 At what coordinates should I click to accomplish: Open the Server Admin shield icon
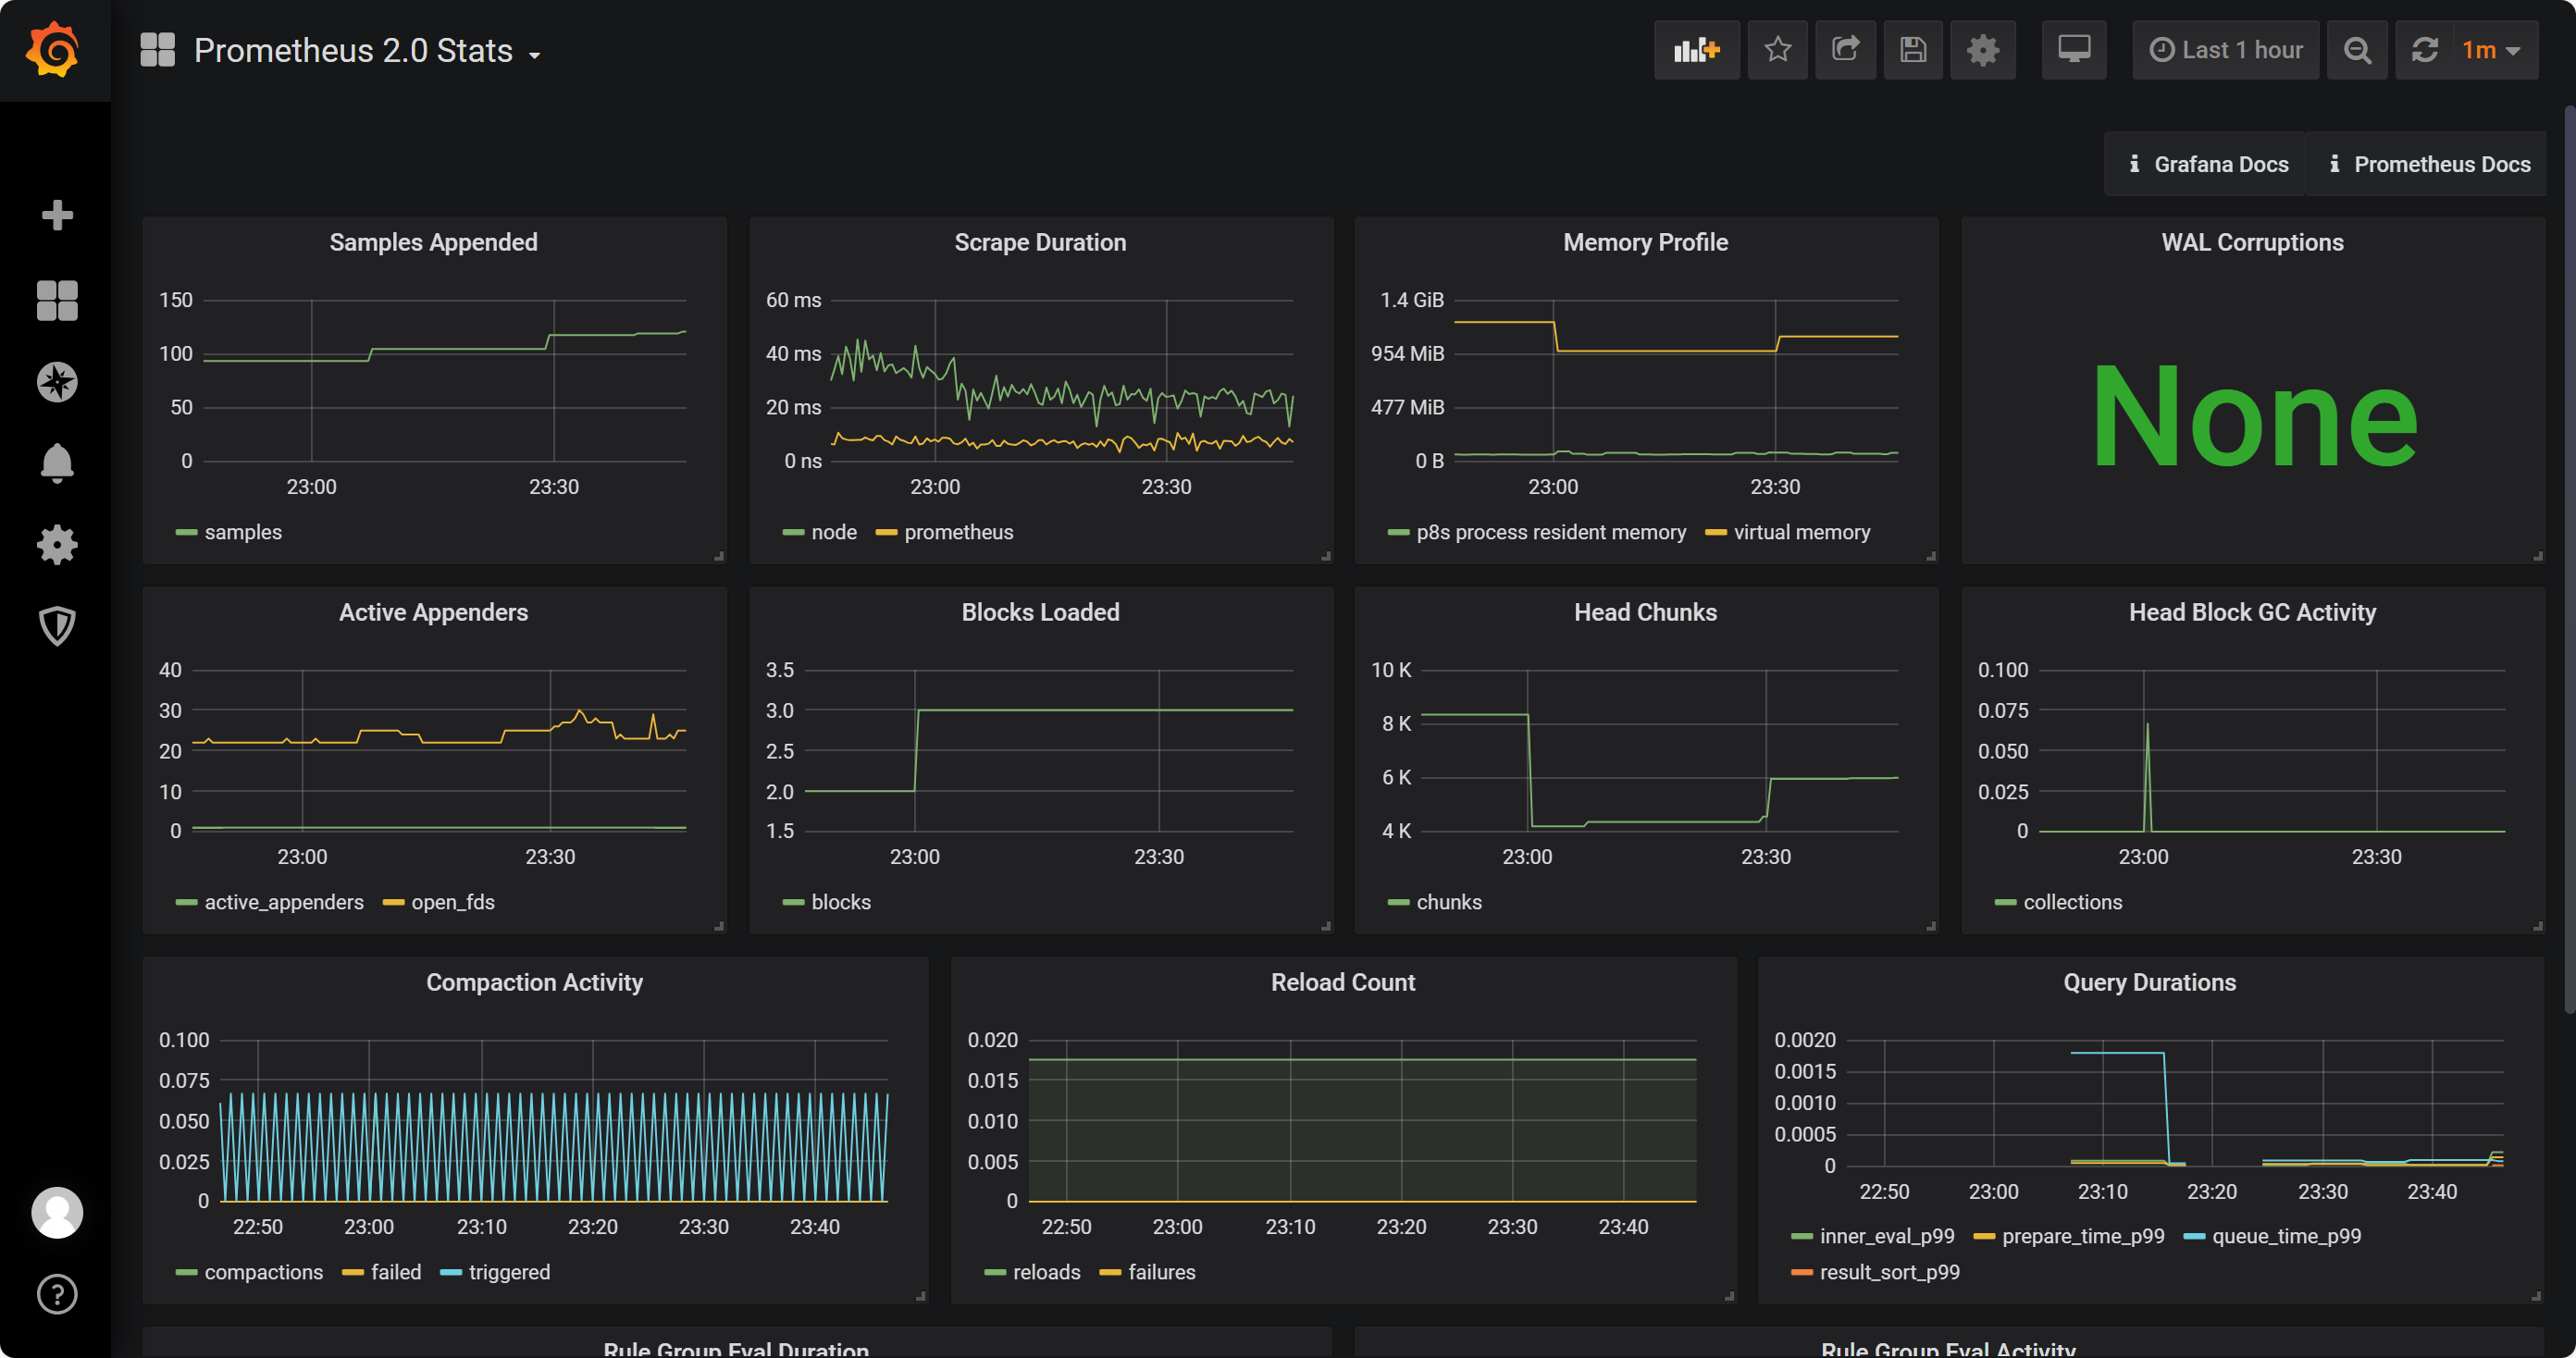(x=57, y=626)
